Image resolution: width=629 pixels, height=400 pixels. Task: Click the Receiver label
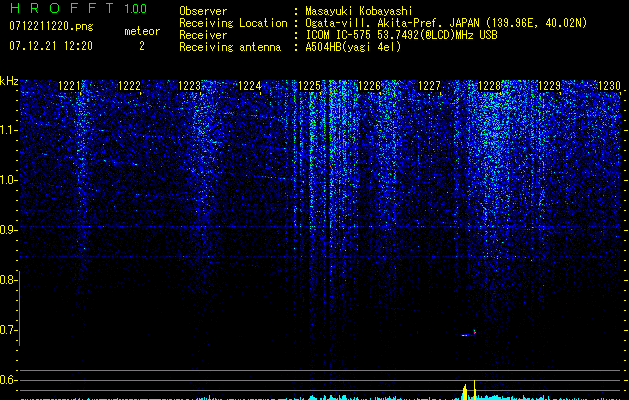click(203, 35)
